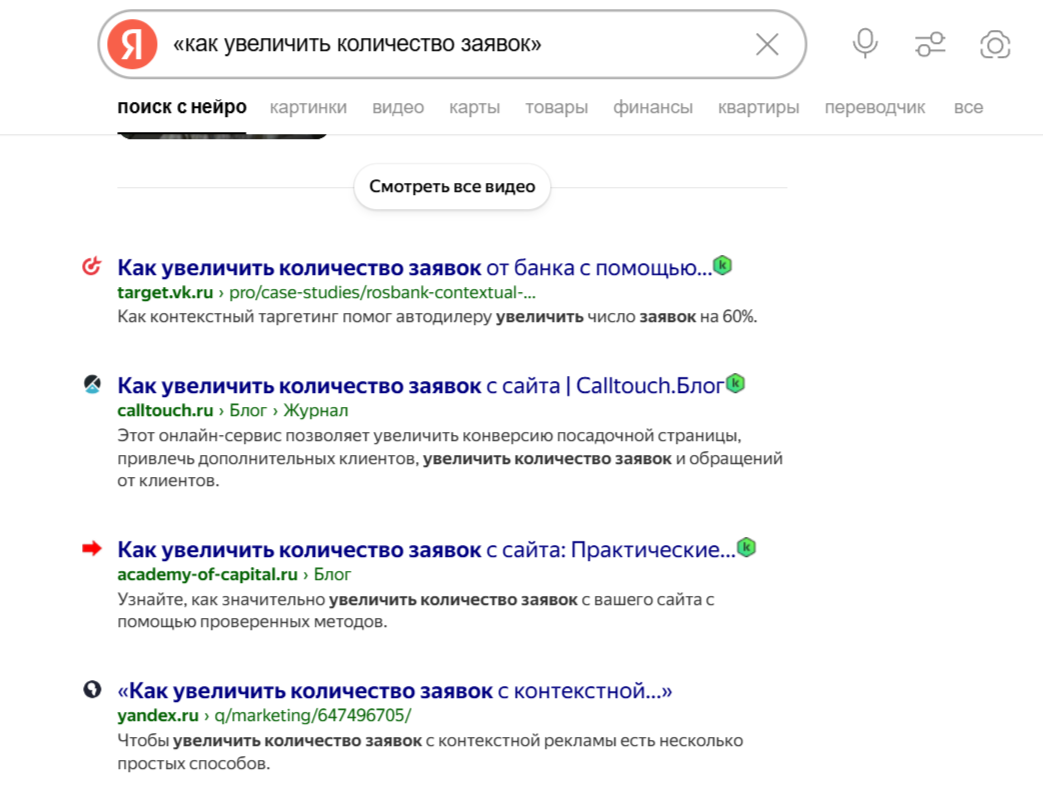Screen dimensions: 1043x786
Task: Click the target.vk.ru favicon
Action: [92, 266]
